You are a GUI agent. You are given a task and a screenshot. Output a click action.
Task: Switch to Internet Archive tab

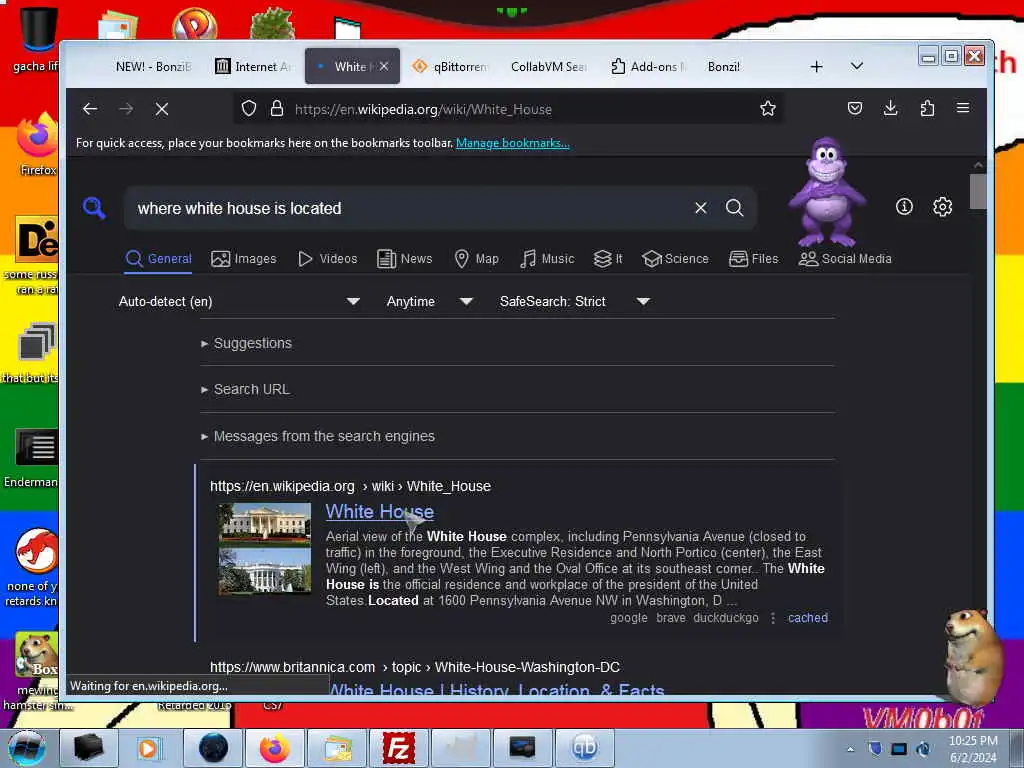253,67
